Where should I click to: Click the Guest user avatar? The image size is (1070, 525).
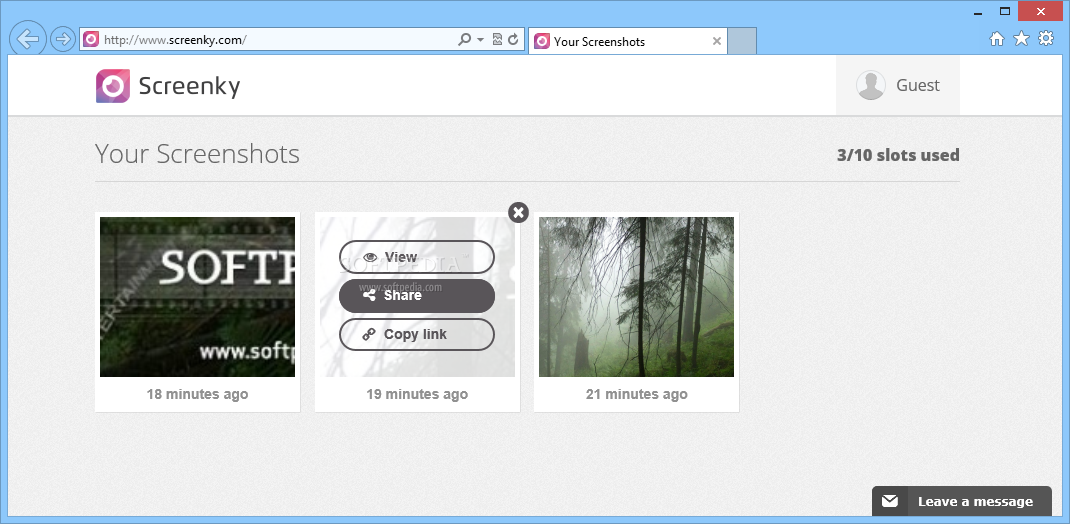tap(871, 85)
